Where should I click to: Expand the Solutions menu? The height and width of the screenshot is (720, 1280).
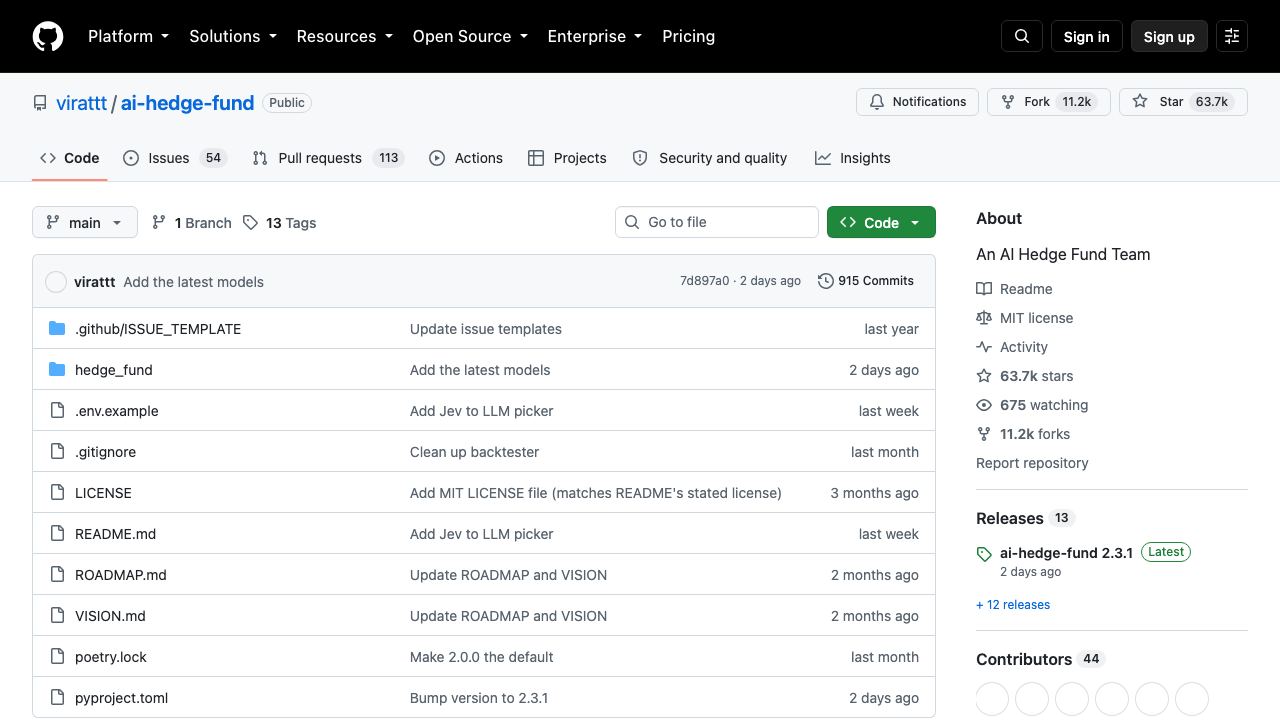(233, 36)
